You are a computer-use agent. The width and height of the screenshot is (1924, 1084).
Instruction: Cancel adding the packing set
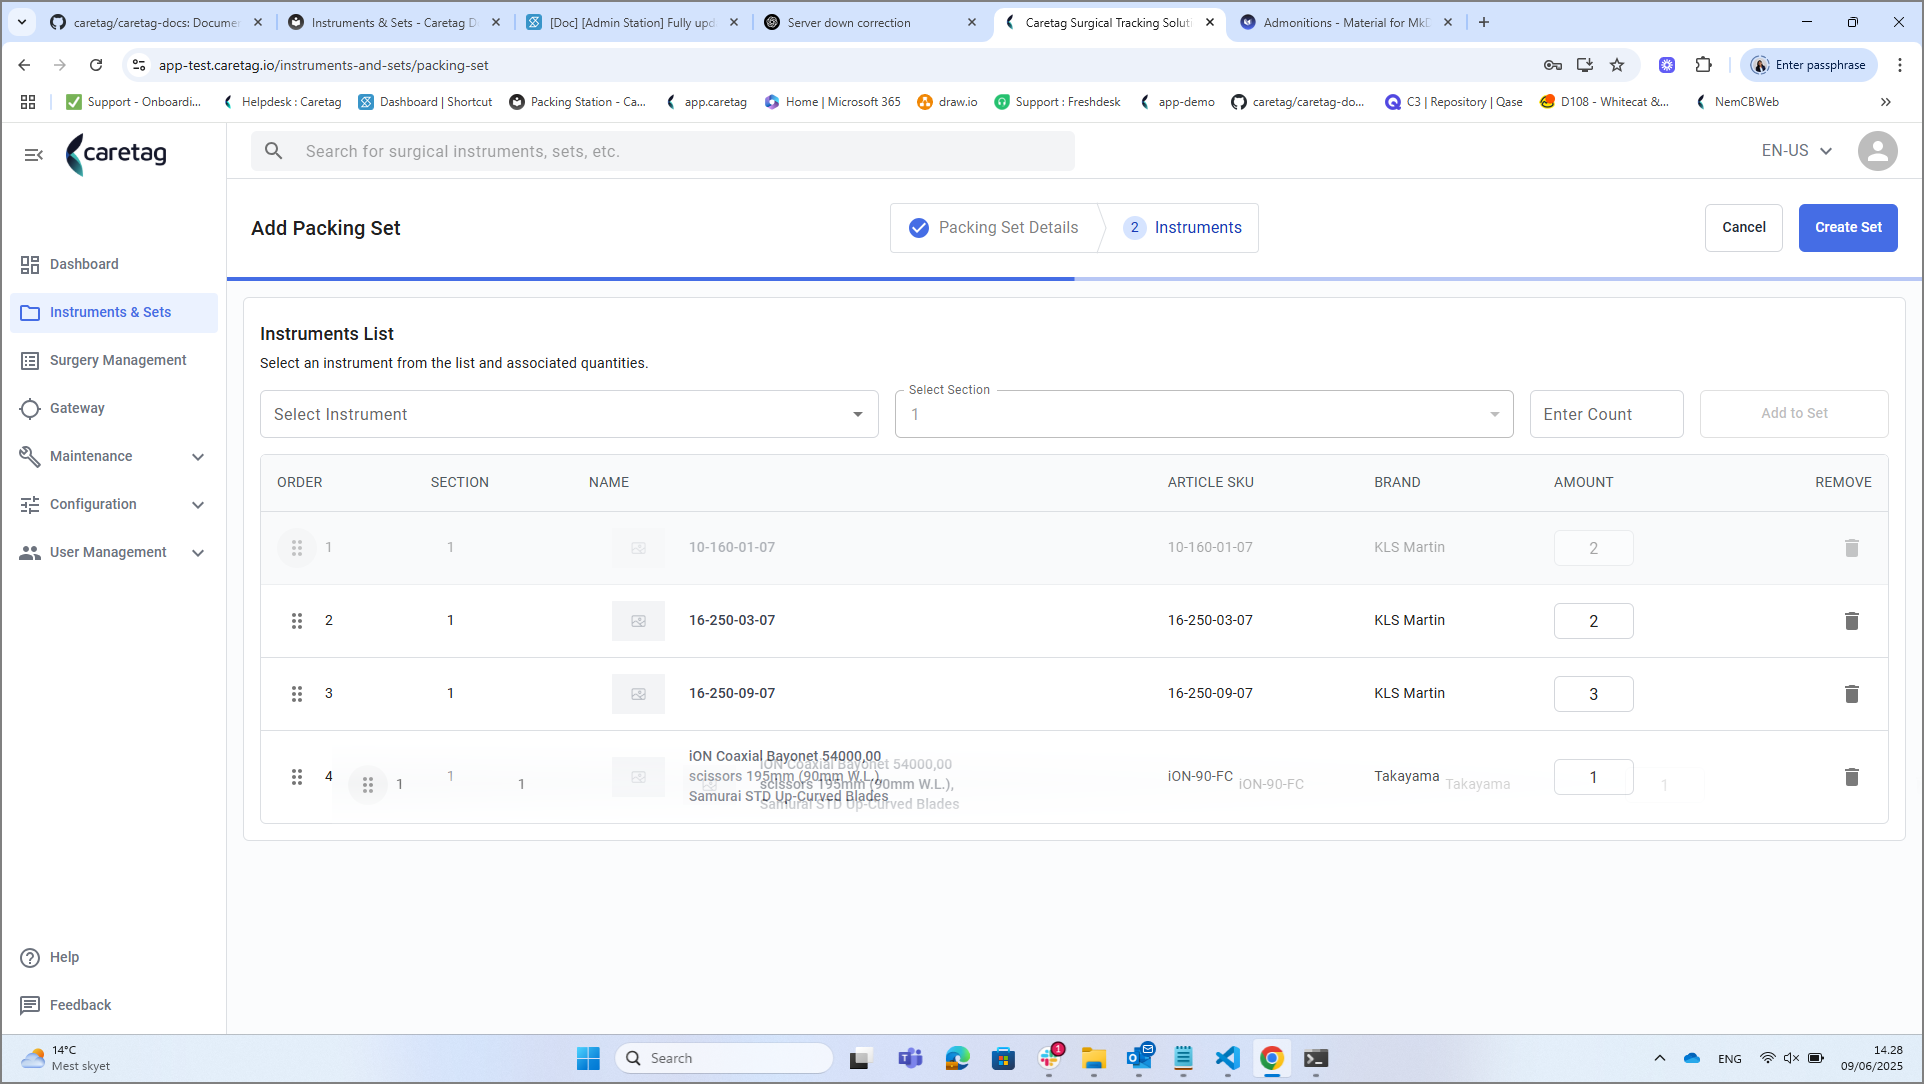click(1743, 228)
